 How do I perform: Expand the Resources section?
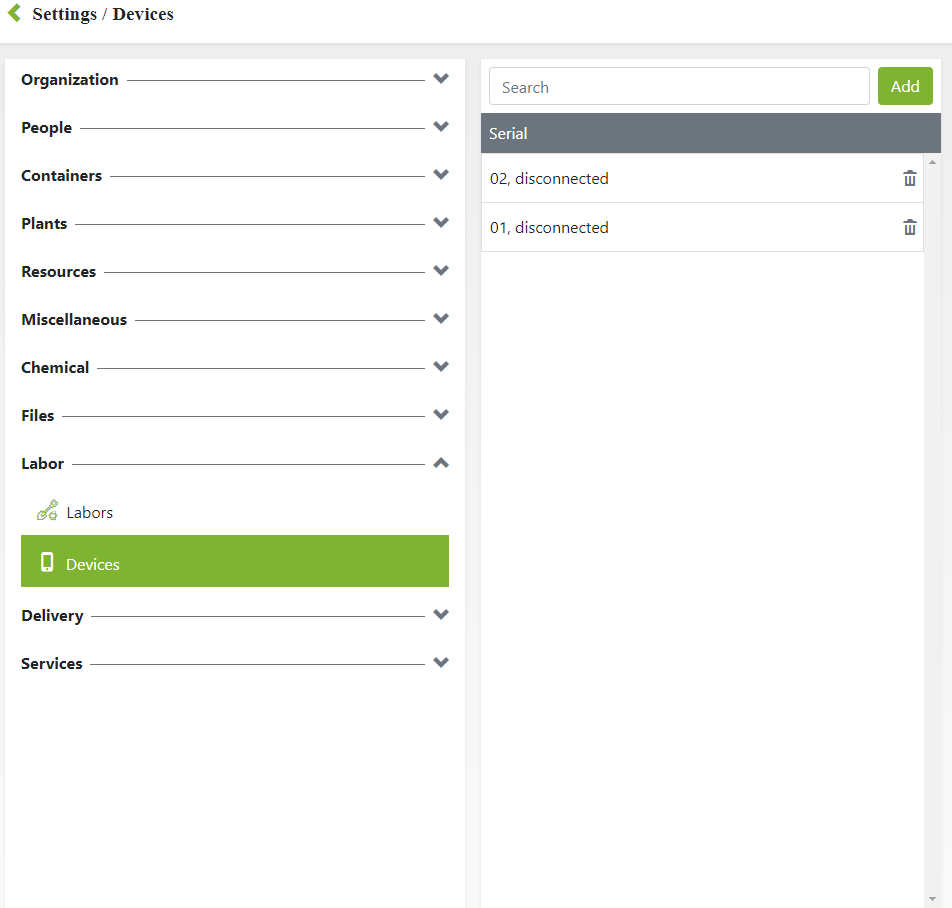(x=440, y=271)
